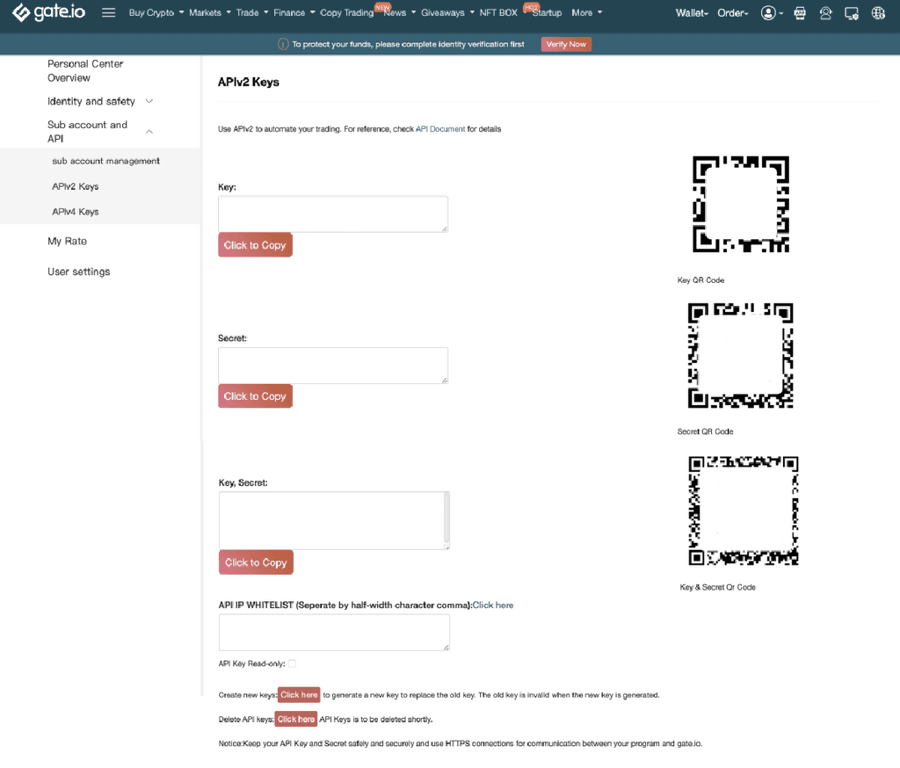Viewport: 900px width, 768px height.
Task: Collapse the Sub account and API section
Action: pos(100,131)
